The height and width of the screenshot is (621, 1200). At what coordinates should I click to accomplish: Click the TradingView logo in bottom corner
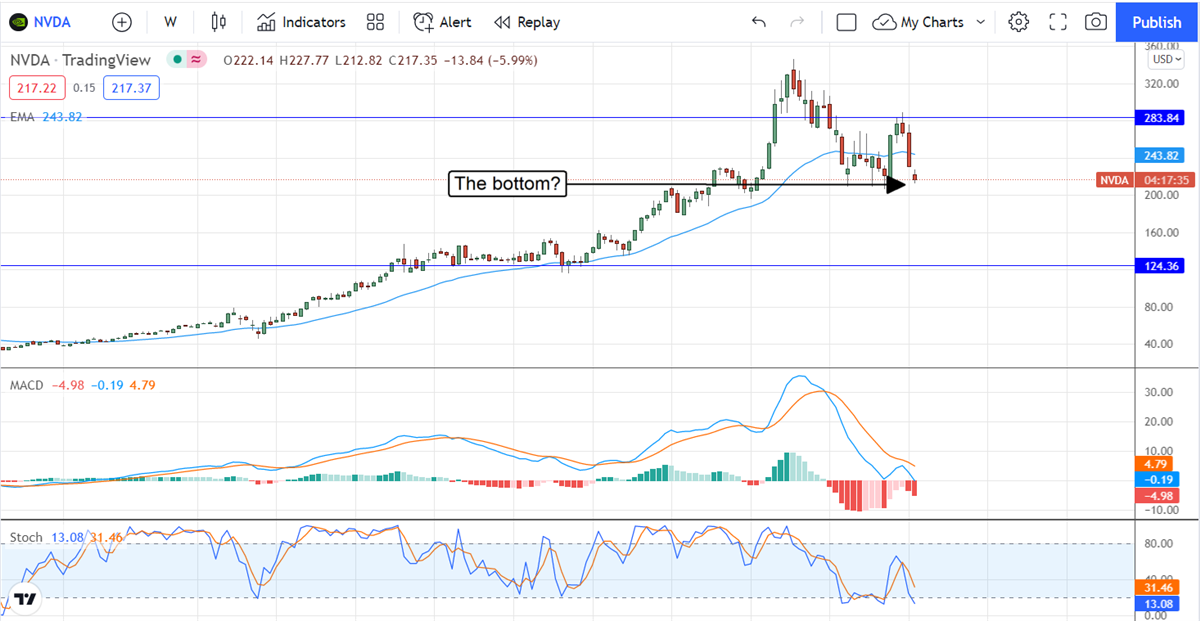click(x=25, y=599)
